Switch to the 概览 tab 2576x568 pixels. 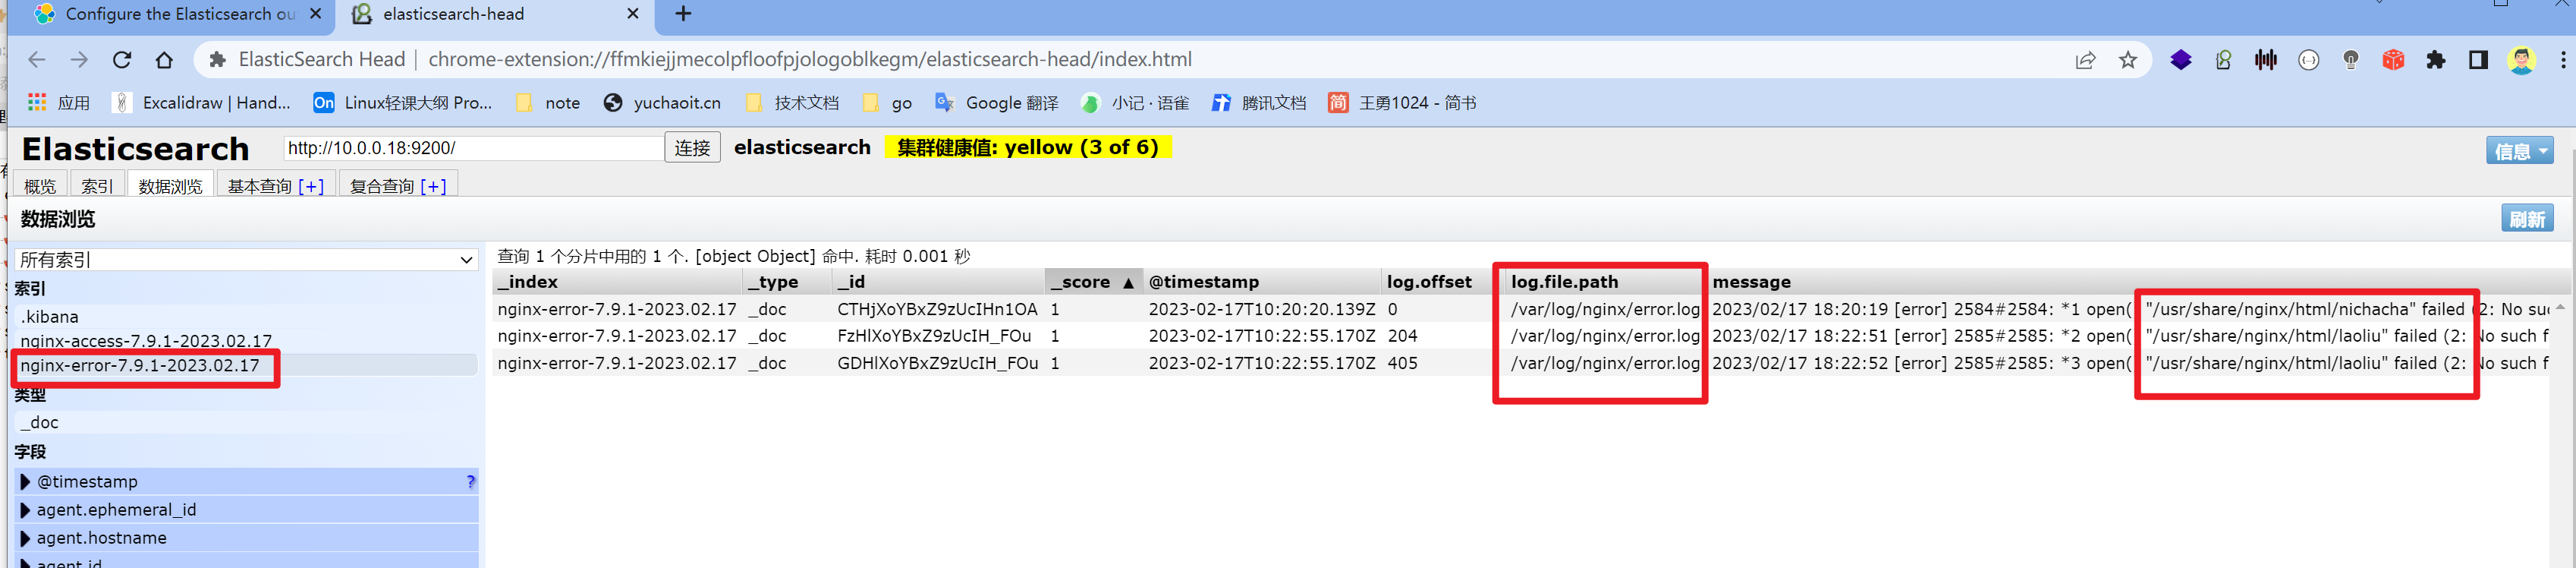pos(40,186)
